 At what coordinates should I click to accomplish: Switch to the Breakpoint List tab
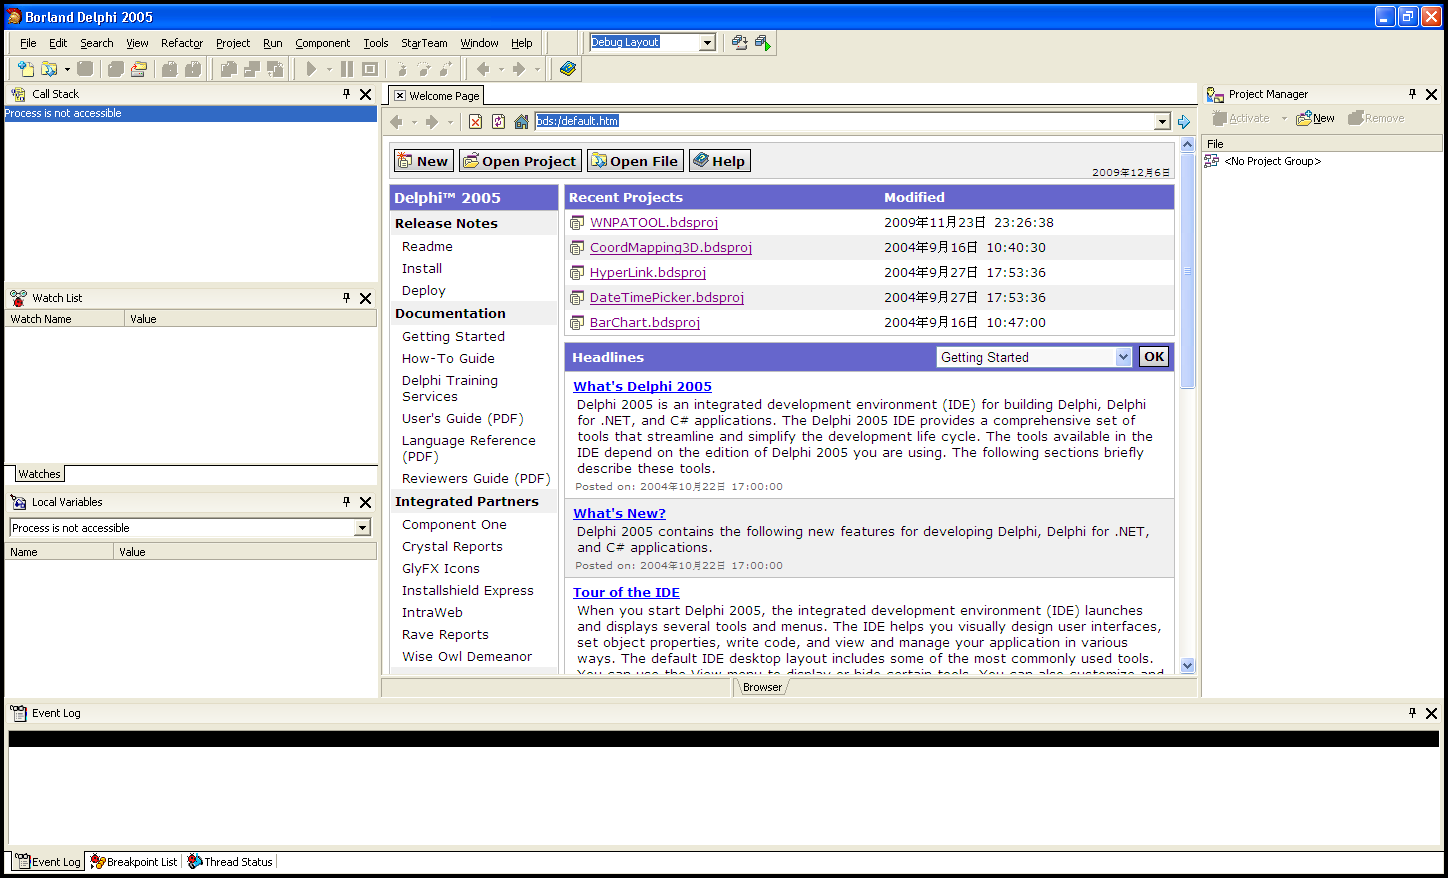click(x=134, y=862)
